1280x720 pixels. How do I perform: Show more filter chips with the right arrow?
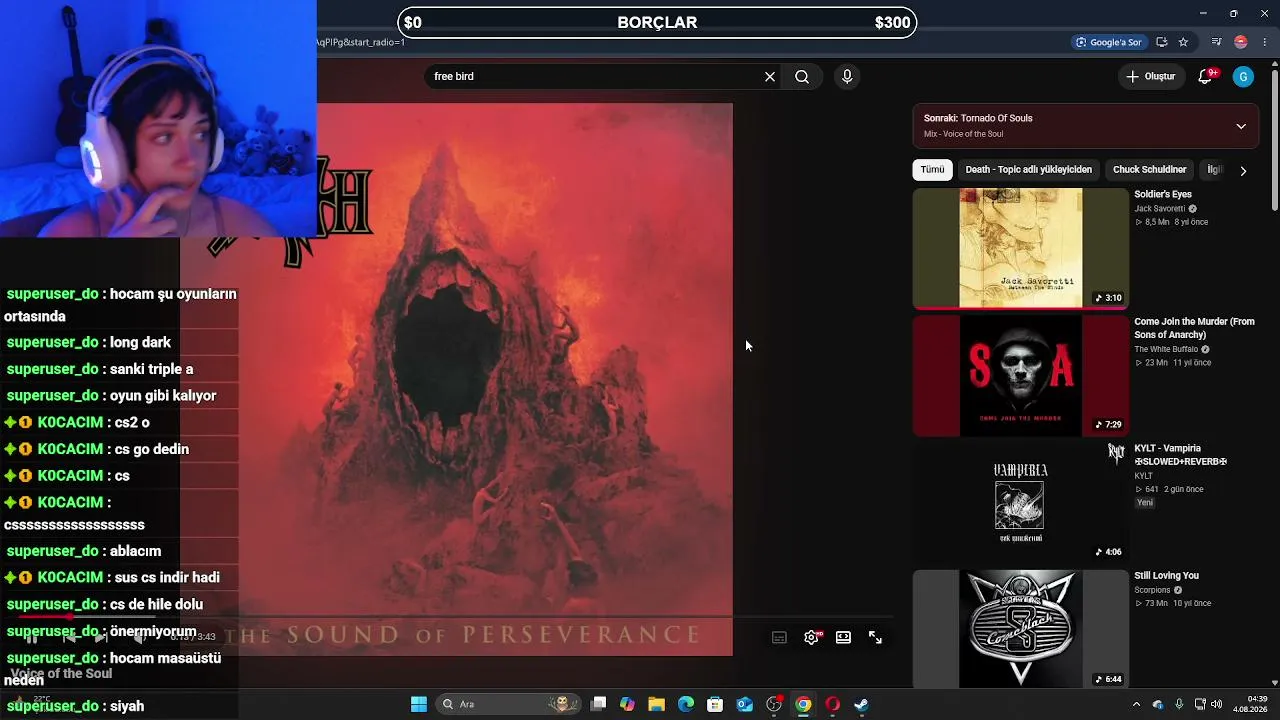click(x=1243, y=171)
